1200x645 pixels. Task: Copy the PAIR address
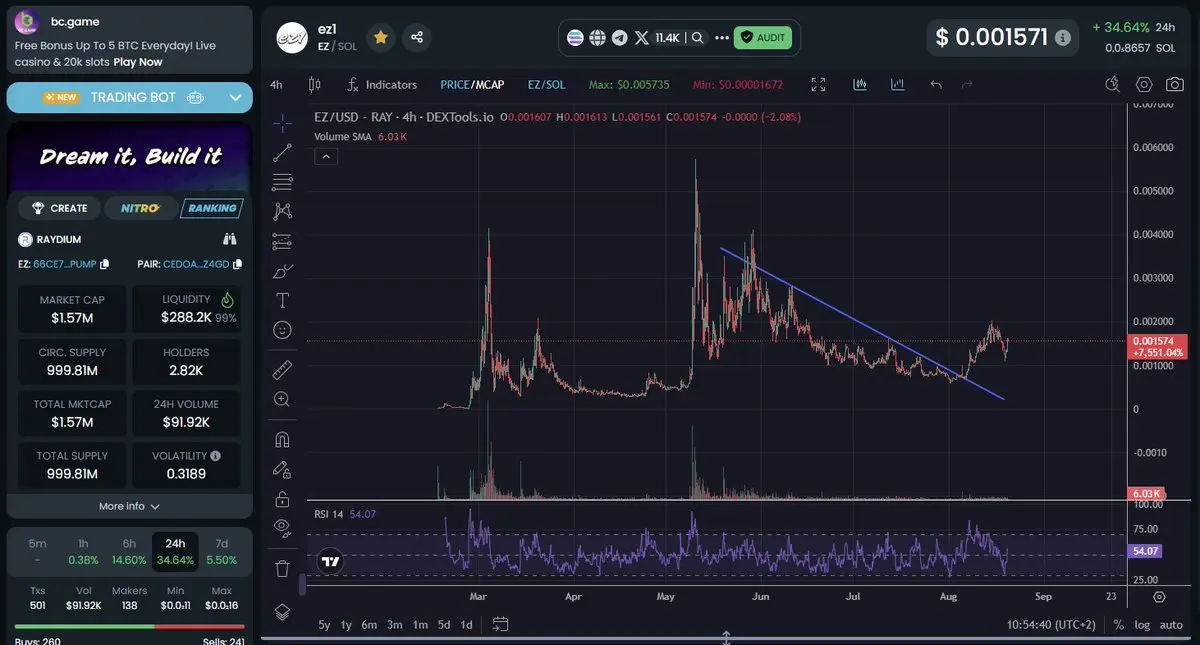(237, 264)
